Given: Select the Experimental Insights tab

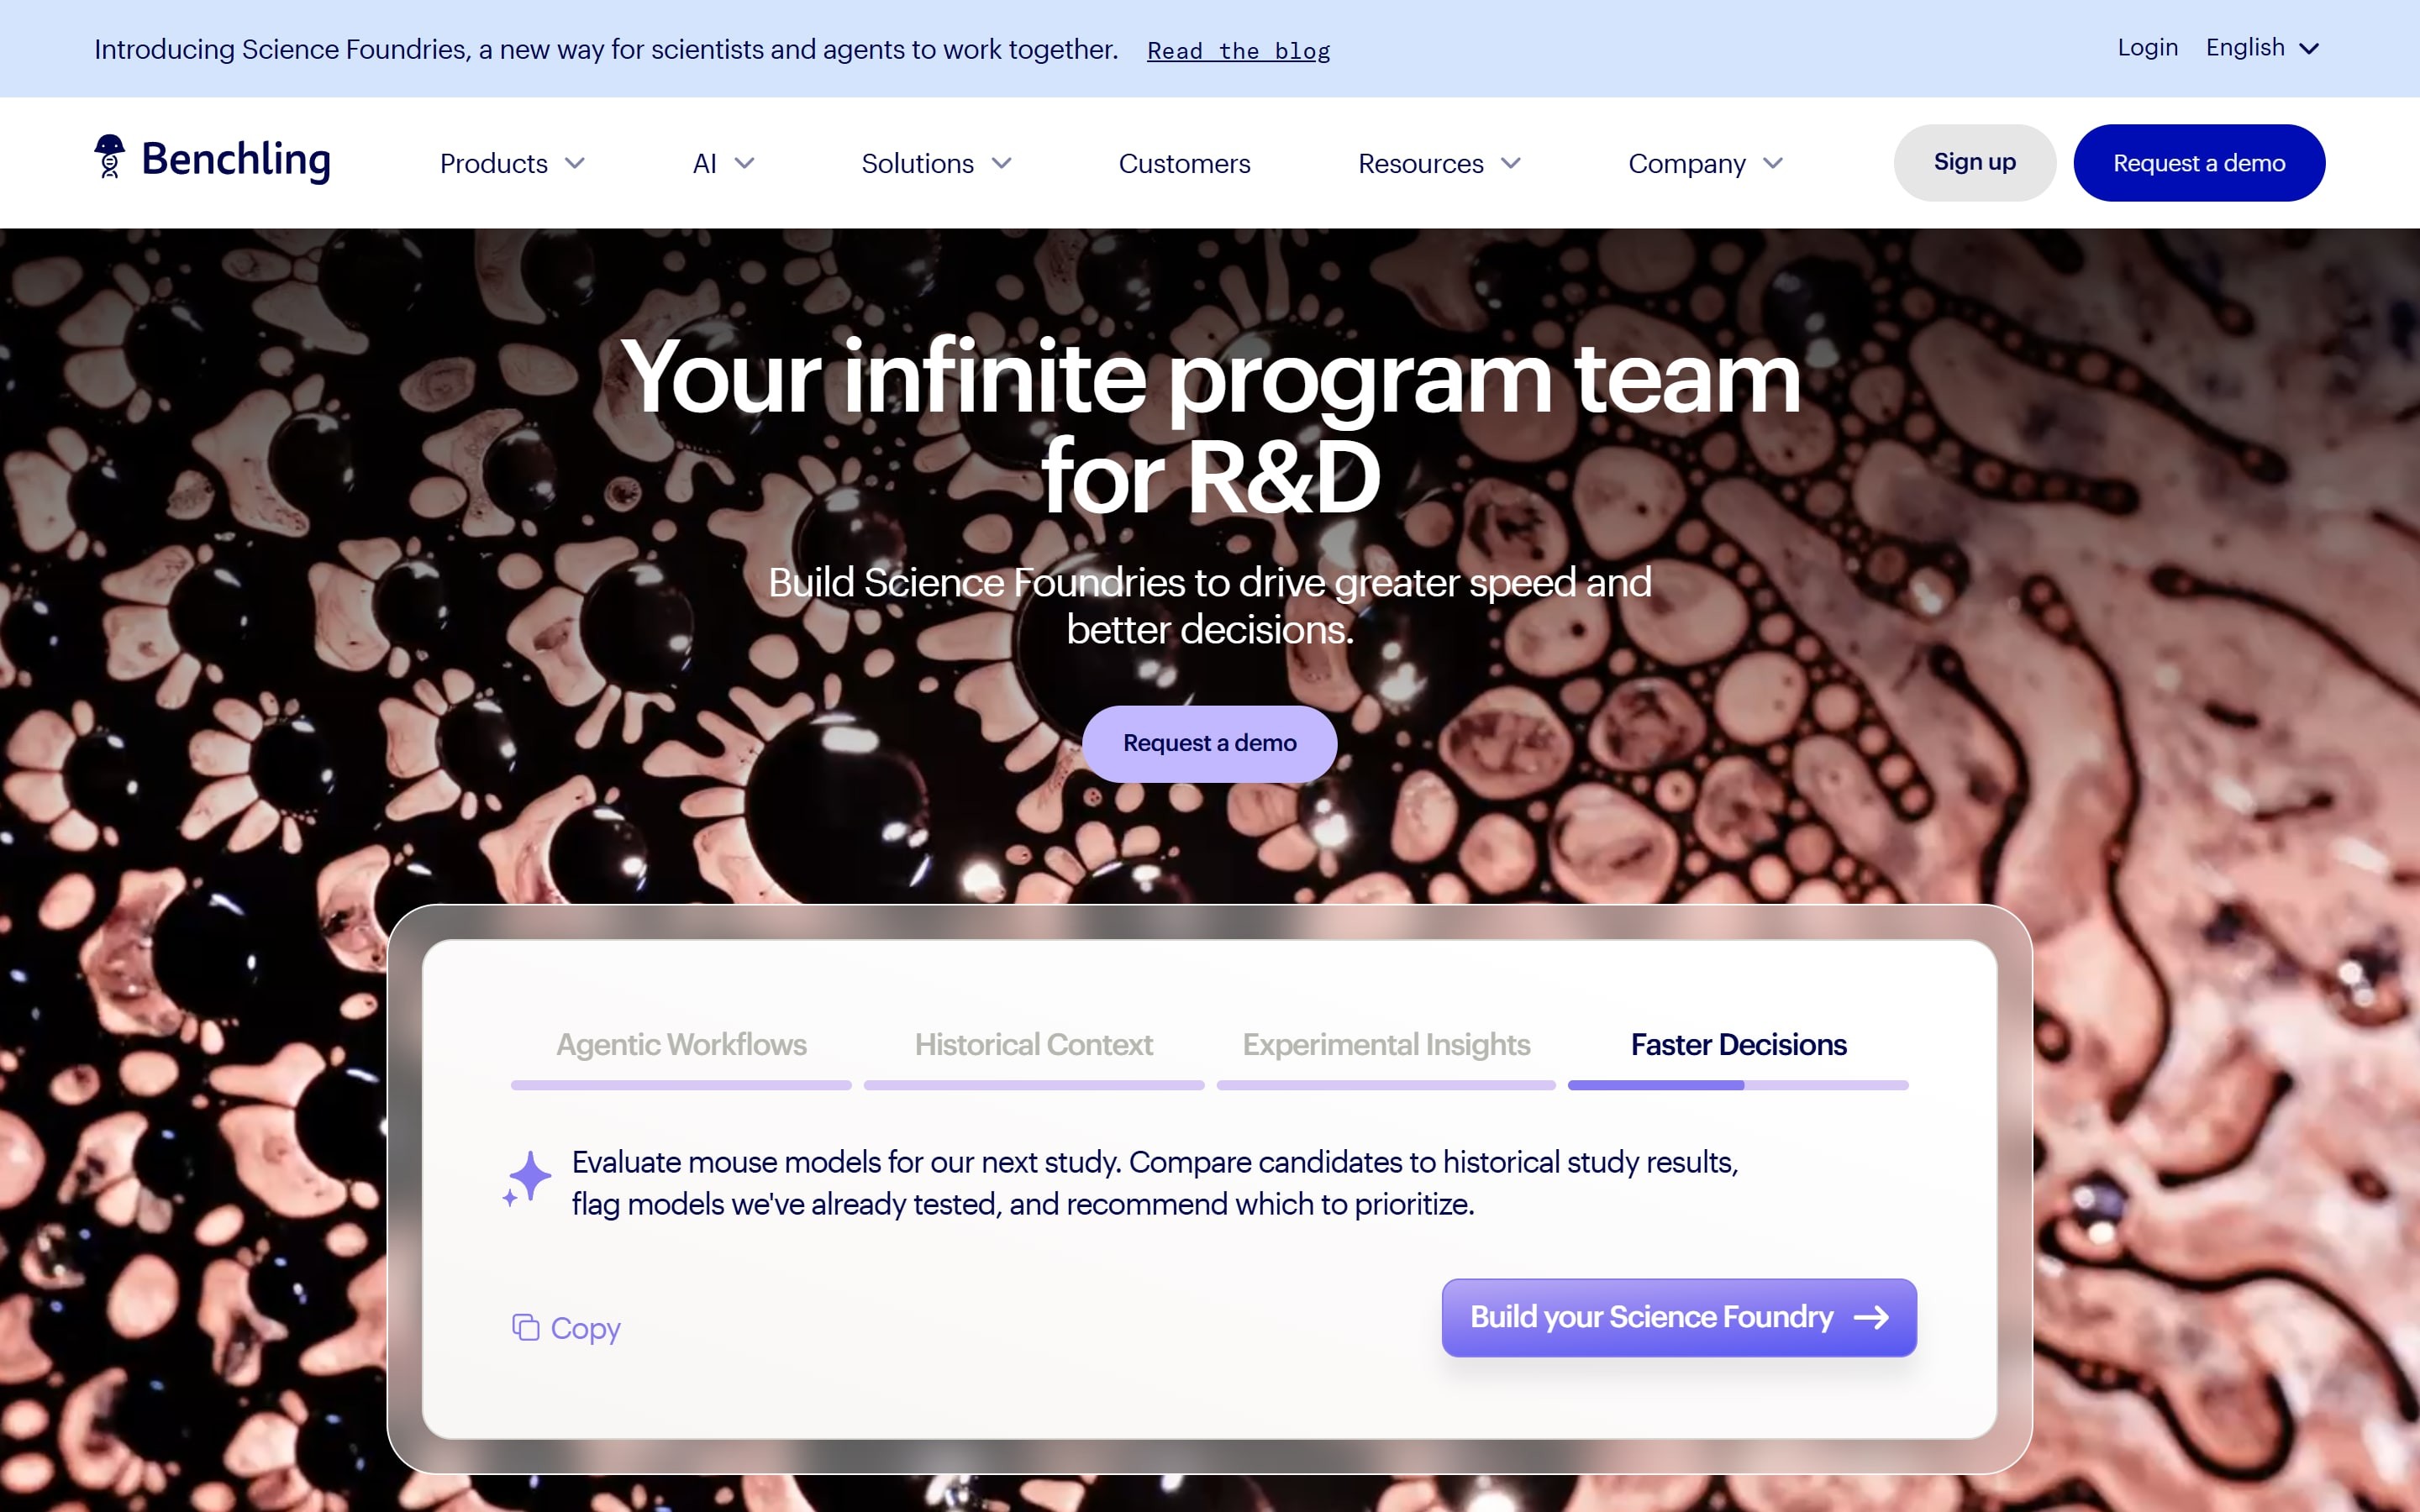Looking at the screenshot, I should click(x=1386, y=1044).
